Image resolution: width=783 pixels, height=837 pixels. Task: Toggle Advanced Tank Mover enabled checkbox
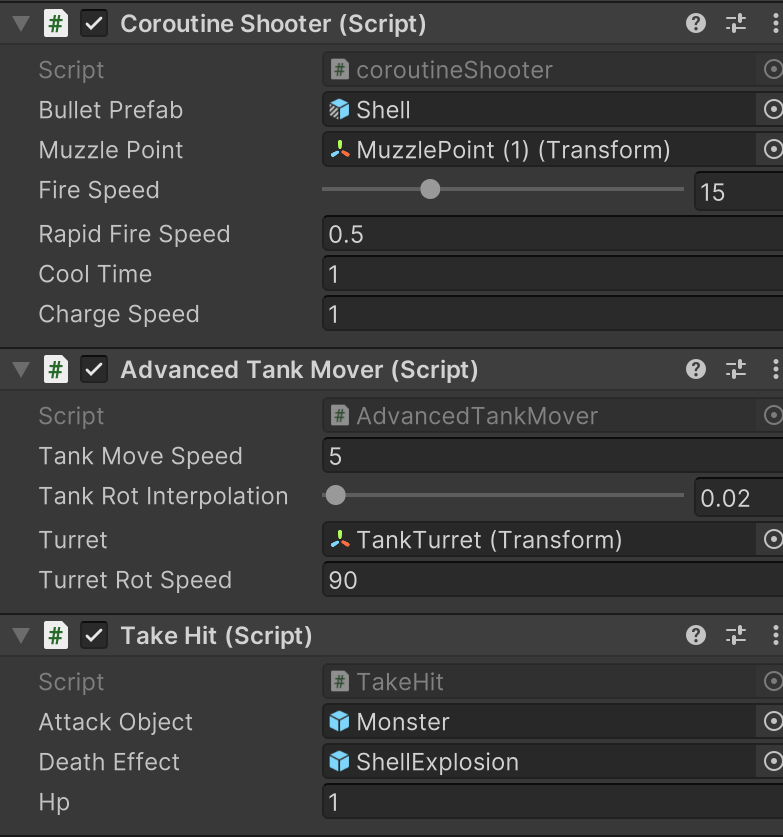click(94, 370)
